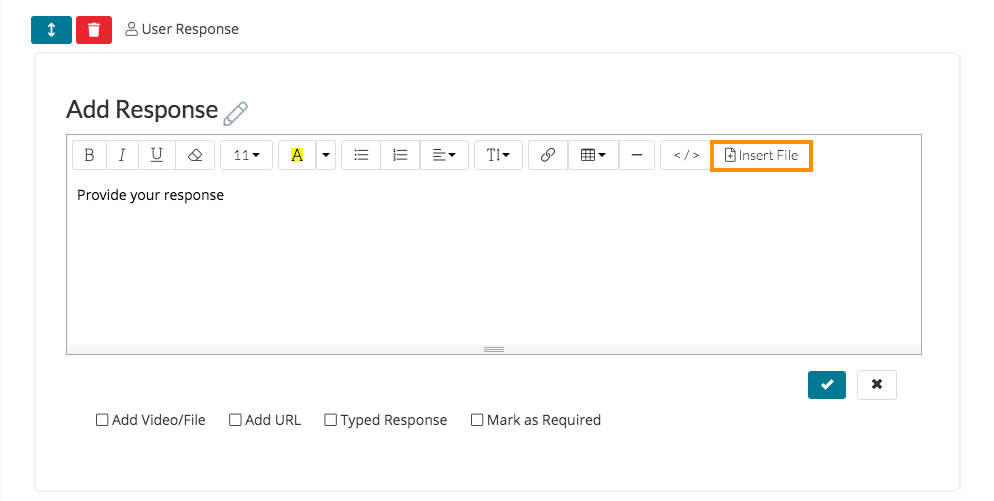Delete the User Response with the red trash button
The height and width of the screenshot is (501, 994).
(x=94, y=30)
